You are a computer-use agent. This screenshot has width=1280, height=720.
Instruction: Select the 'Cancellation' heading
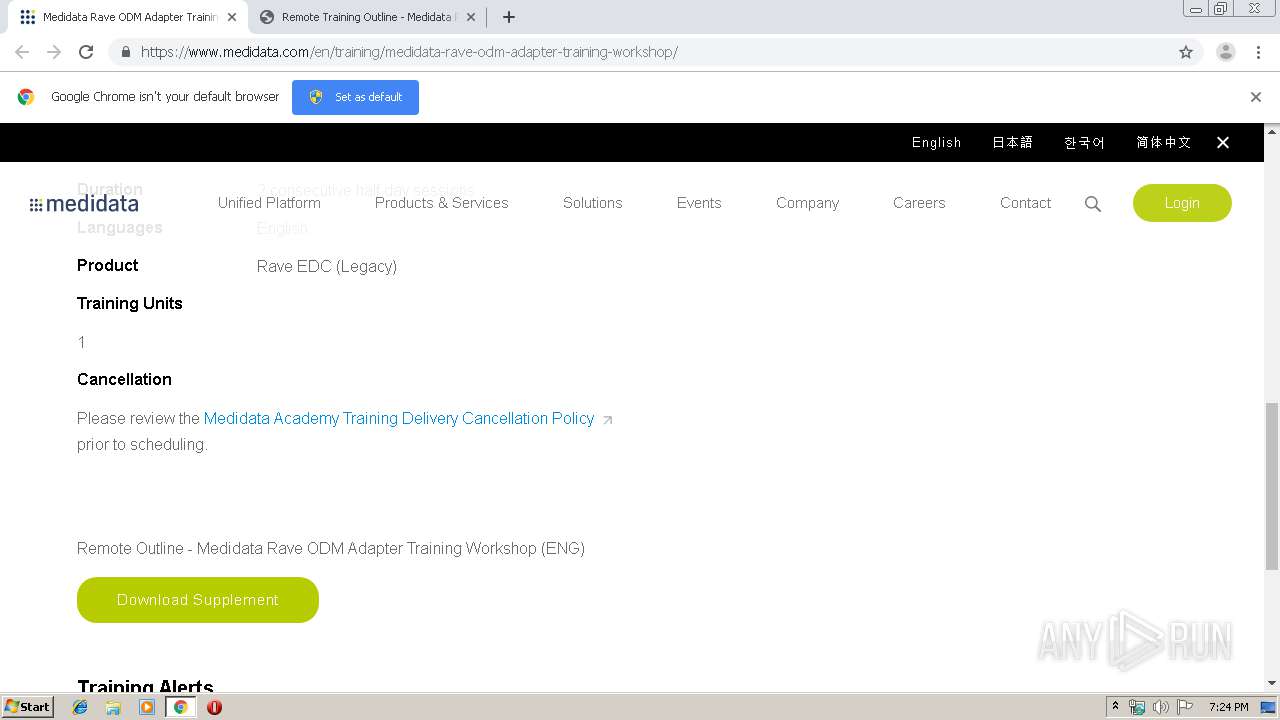click(x=124, y=379)
